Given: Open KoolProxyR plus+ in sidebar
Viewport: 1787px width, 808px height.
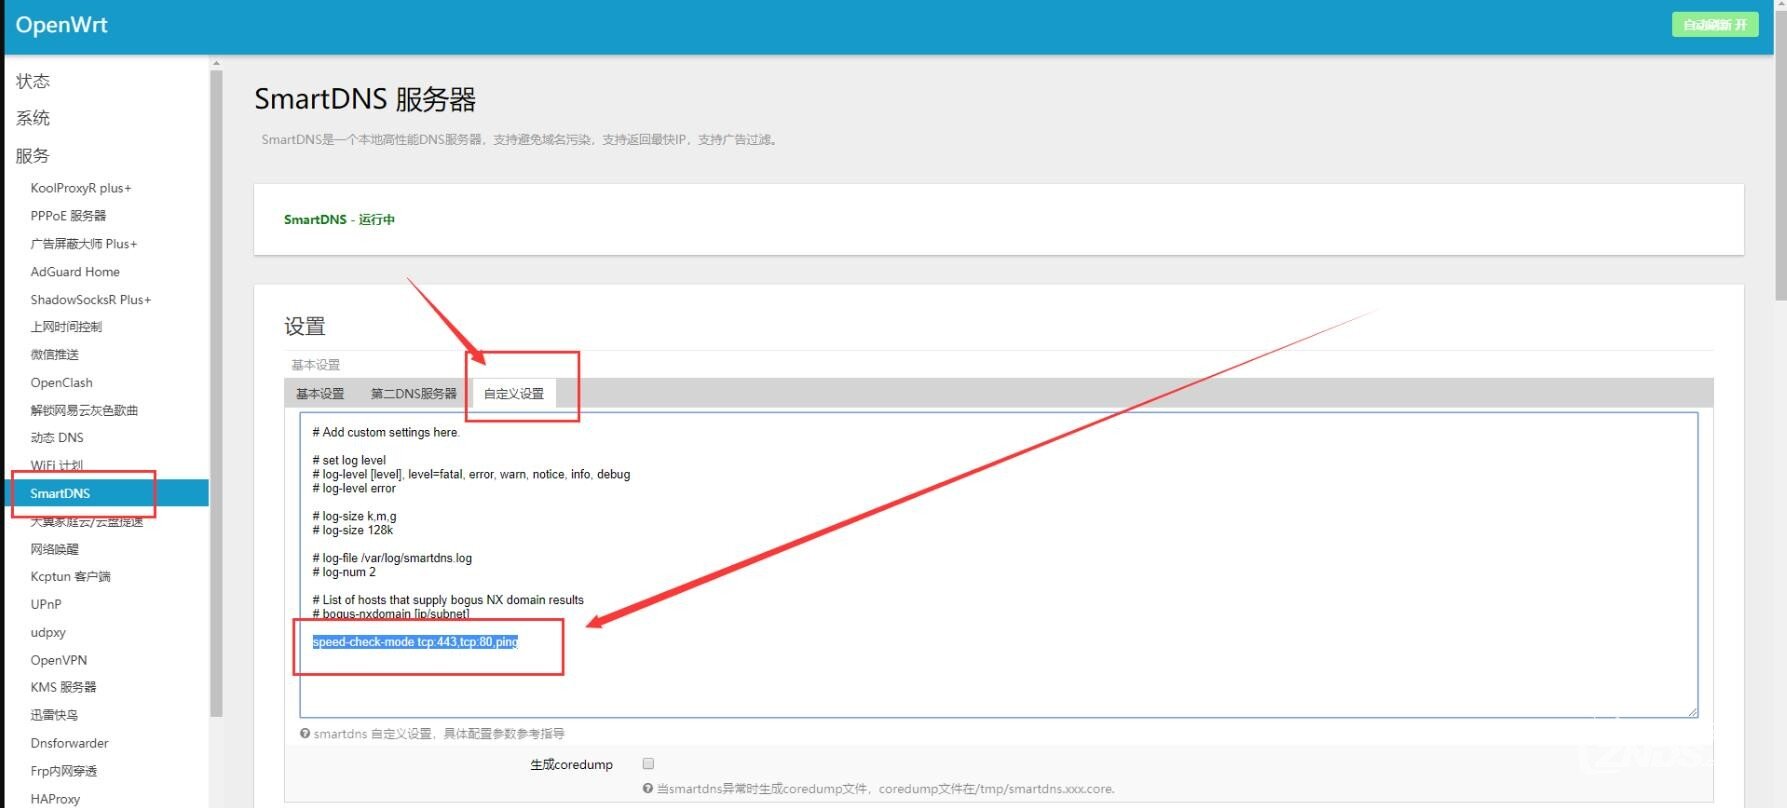Looking at the screenshot, I should tap(81, 188).
